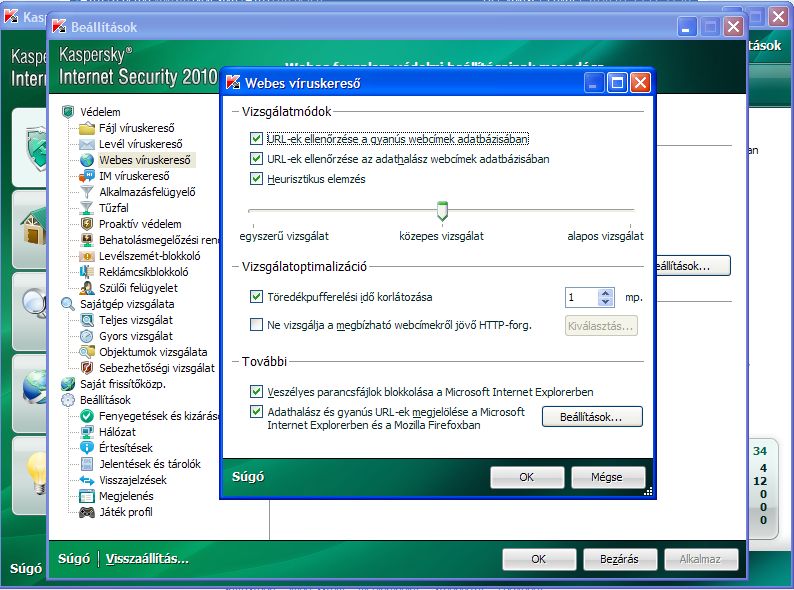
Task: Click the heuristic analysis level slider handle
Action: [442, 211]
